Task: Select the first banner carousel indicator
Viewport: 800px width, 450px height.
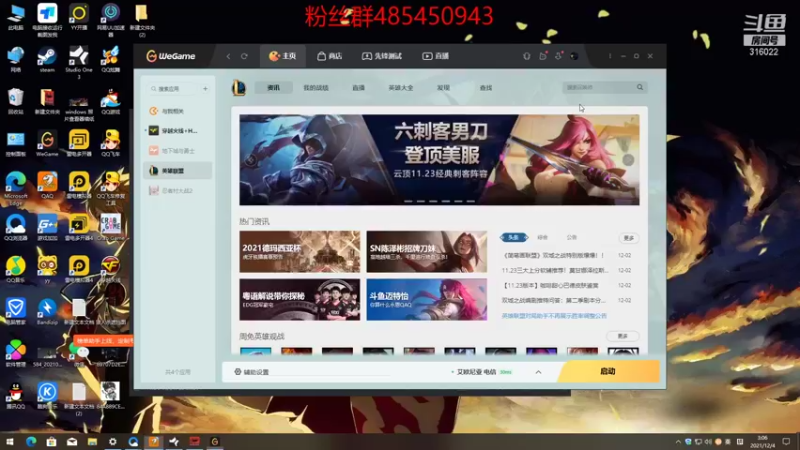Action: coord(408,202)
